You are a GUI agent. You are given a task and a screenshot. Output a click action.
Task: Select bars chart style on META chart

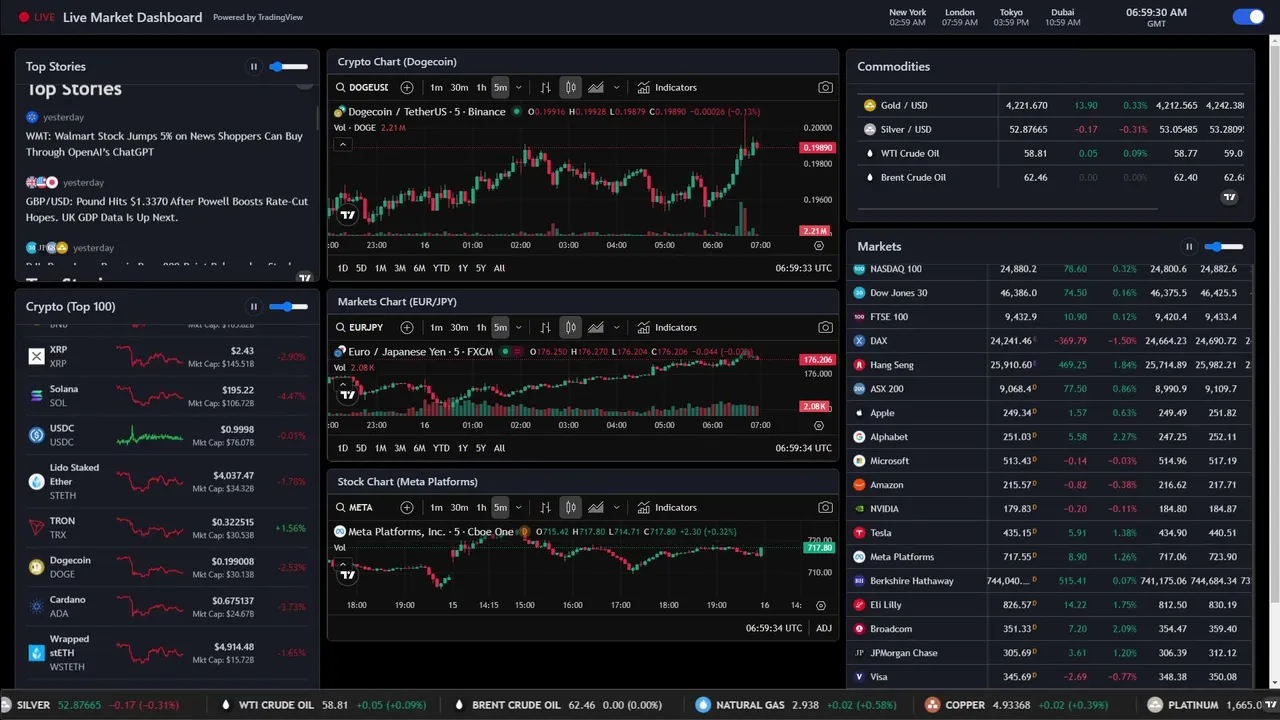pyautogui.click(x=545, y=508)
